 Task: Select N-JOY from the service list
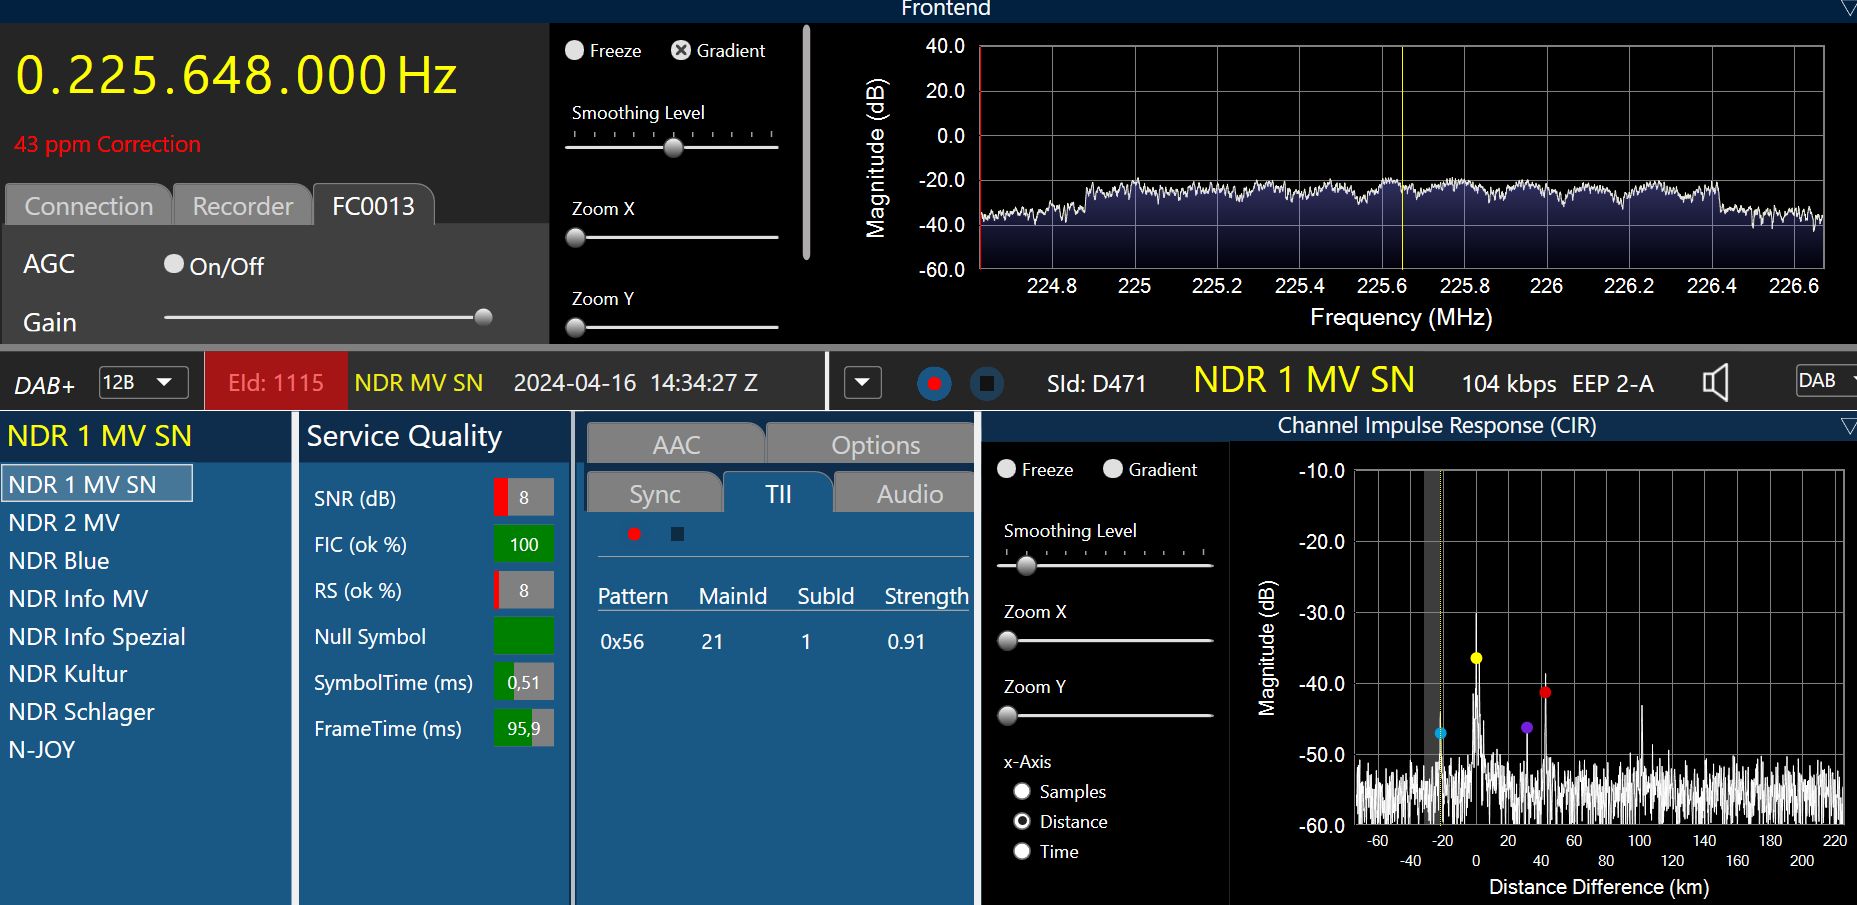click(x=42, y=750)
